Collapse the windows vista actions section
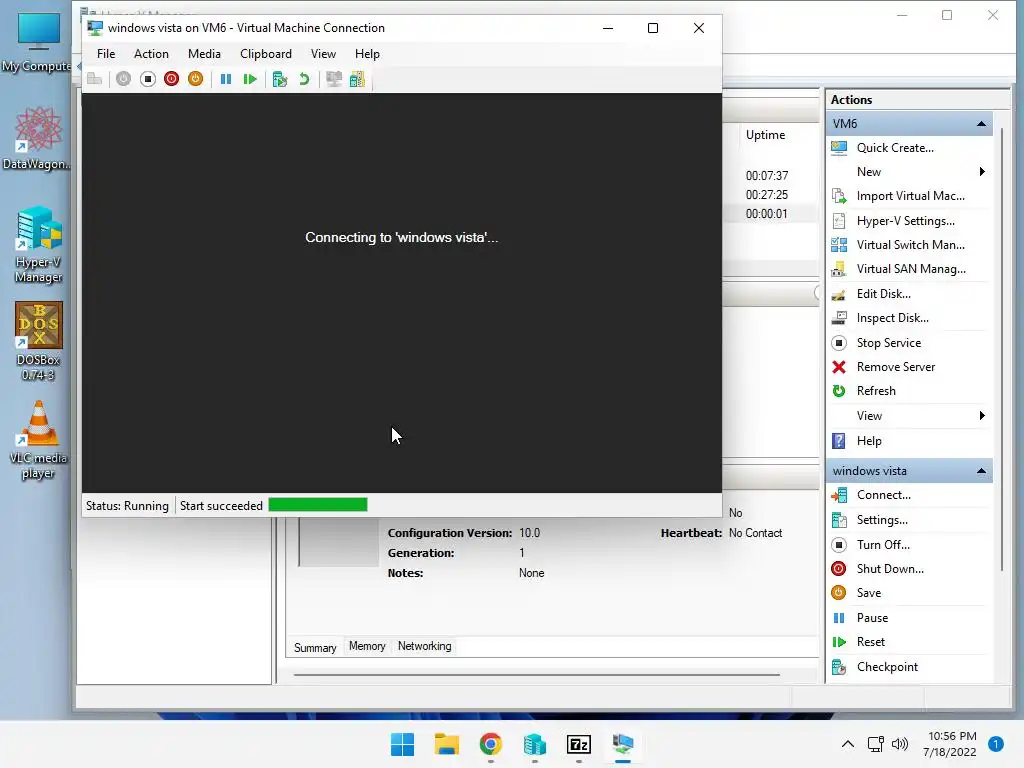The width and height of the screenshot is (1024, 768). [981, 471]
